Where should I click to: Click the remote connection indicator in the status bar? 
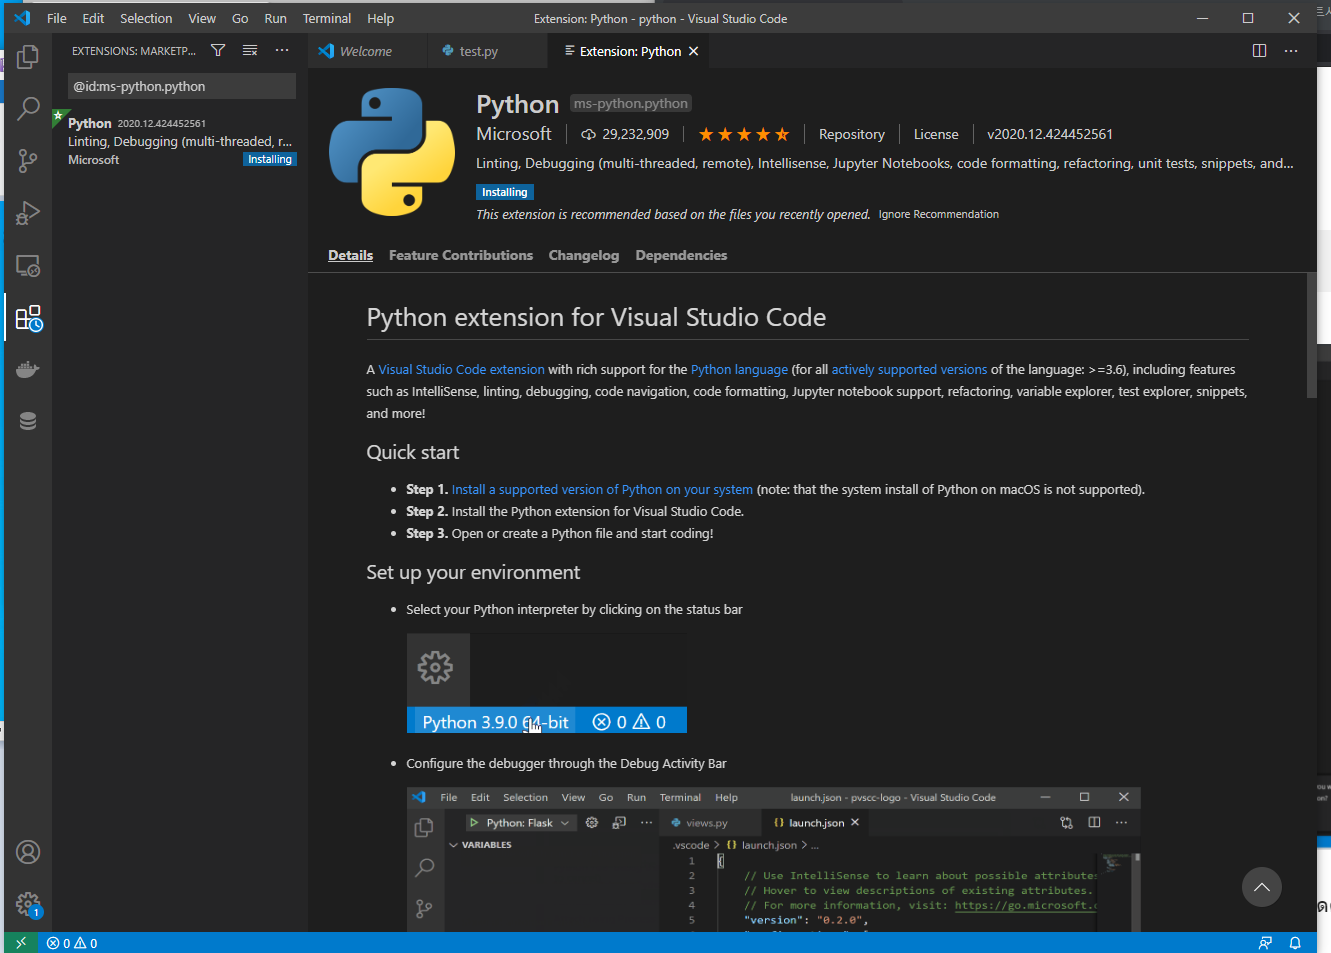coord(20,942)
